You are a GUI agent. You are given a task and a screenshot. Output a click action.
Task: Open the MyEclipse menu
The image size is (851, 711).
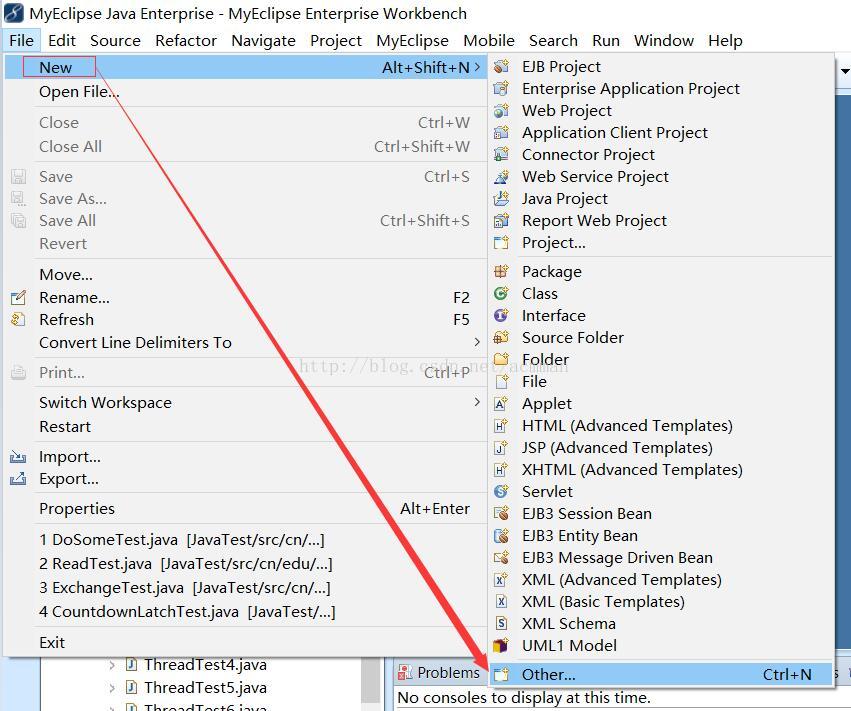(x=412, y=41)
